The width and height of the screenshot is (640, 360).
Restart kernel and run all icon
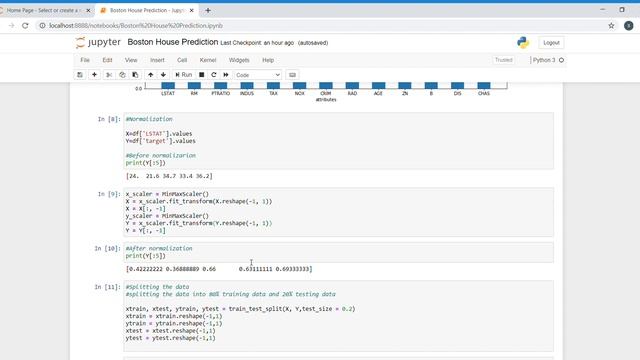[226, 75]
